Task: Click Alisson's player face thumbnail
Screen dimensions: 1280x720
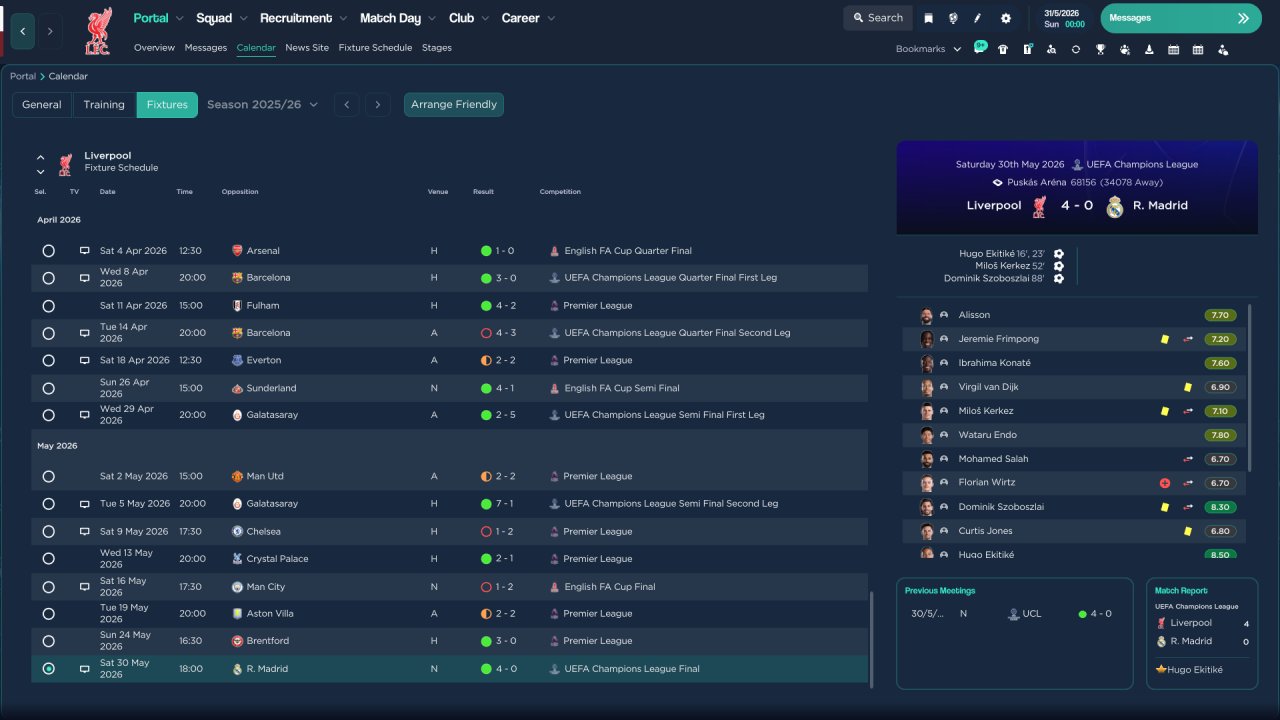Action: 927,316
